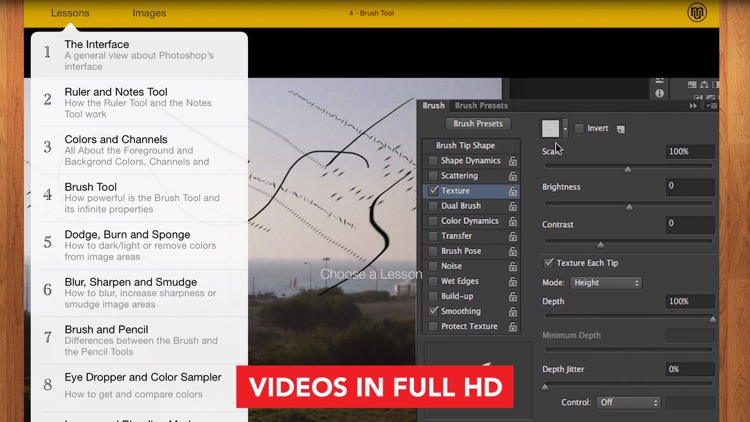Click the Contrast slider handle
This screenshot has width=750, height=422.
600,244
